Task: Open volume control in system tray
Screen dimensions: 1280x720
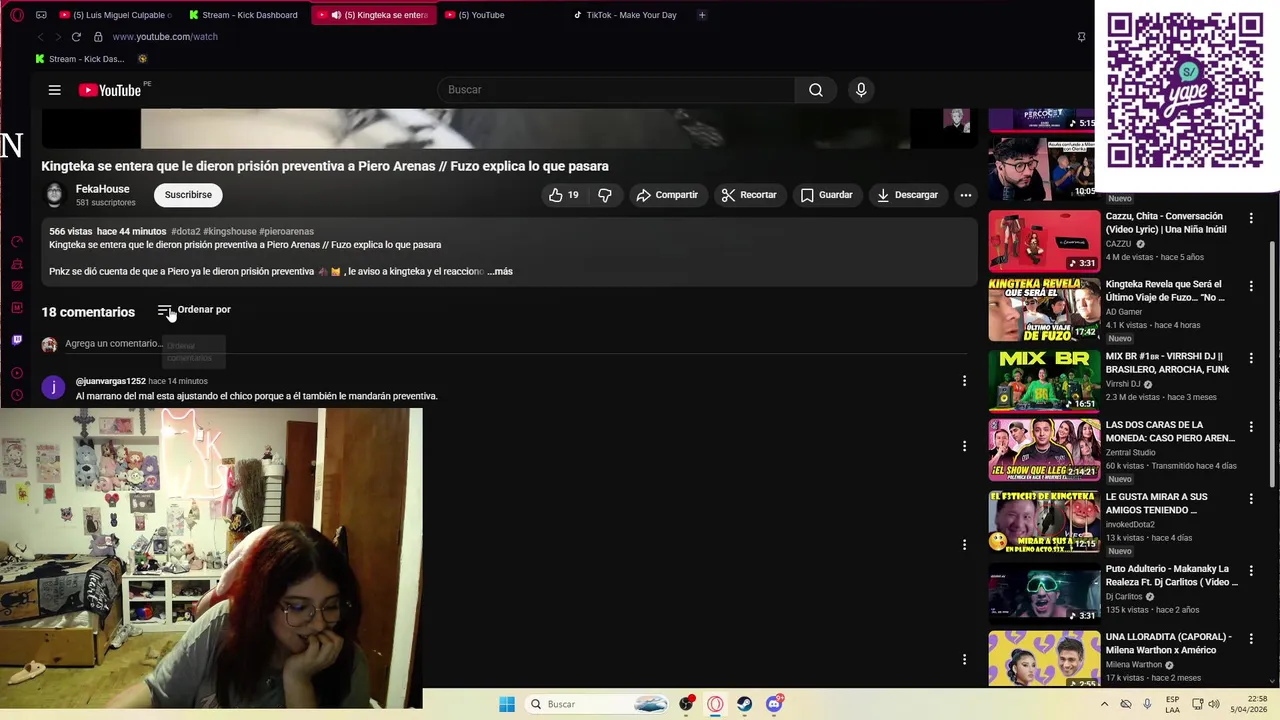Action: [x=1214, y=704]
